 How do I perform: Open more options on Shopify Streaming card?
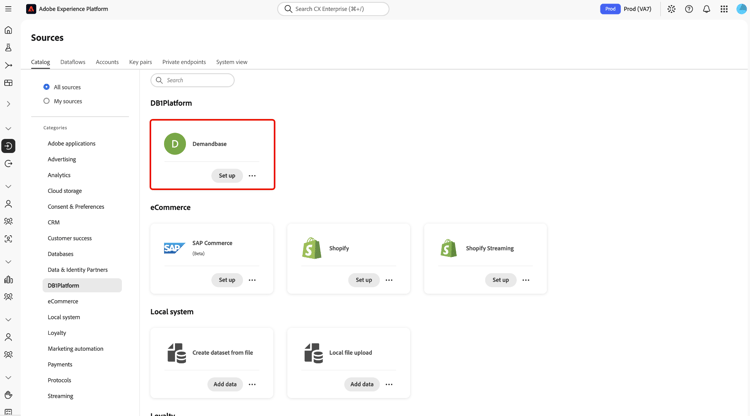(x=526, y=280)
